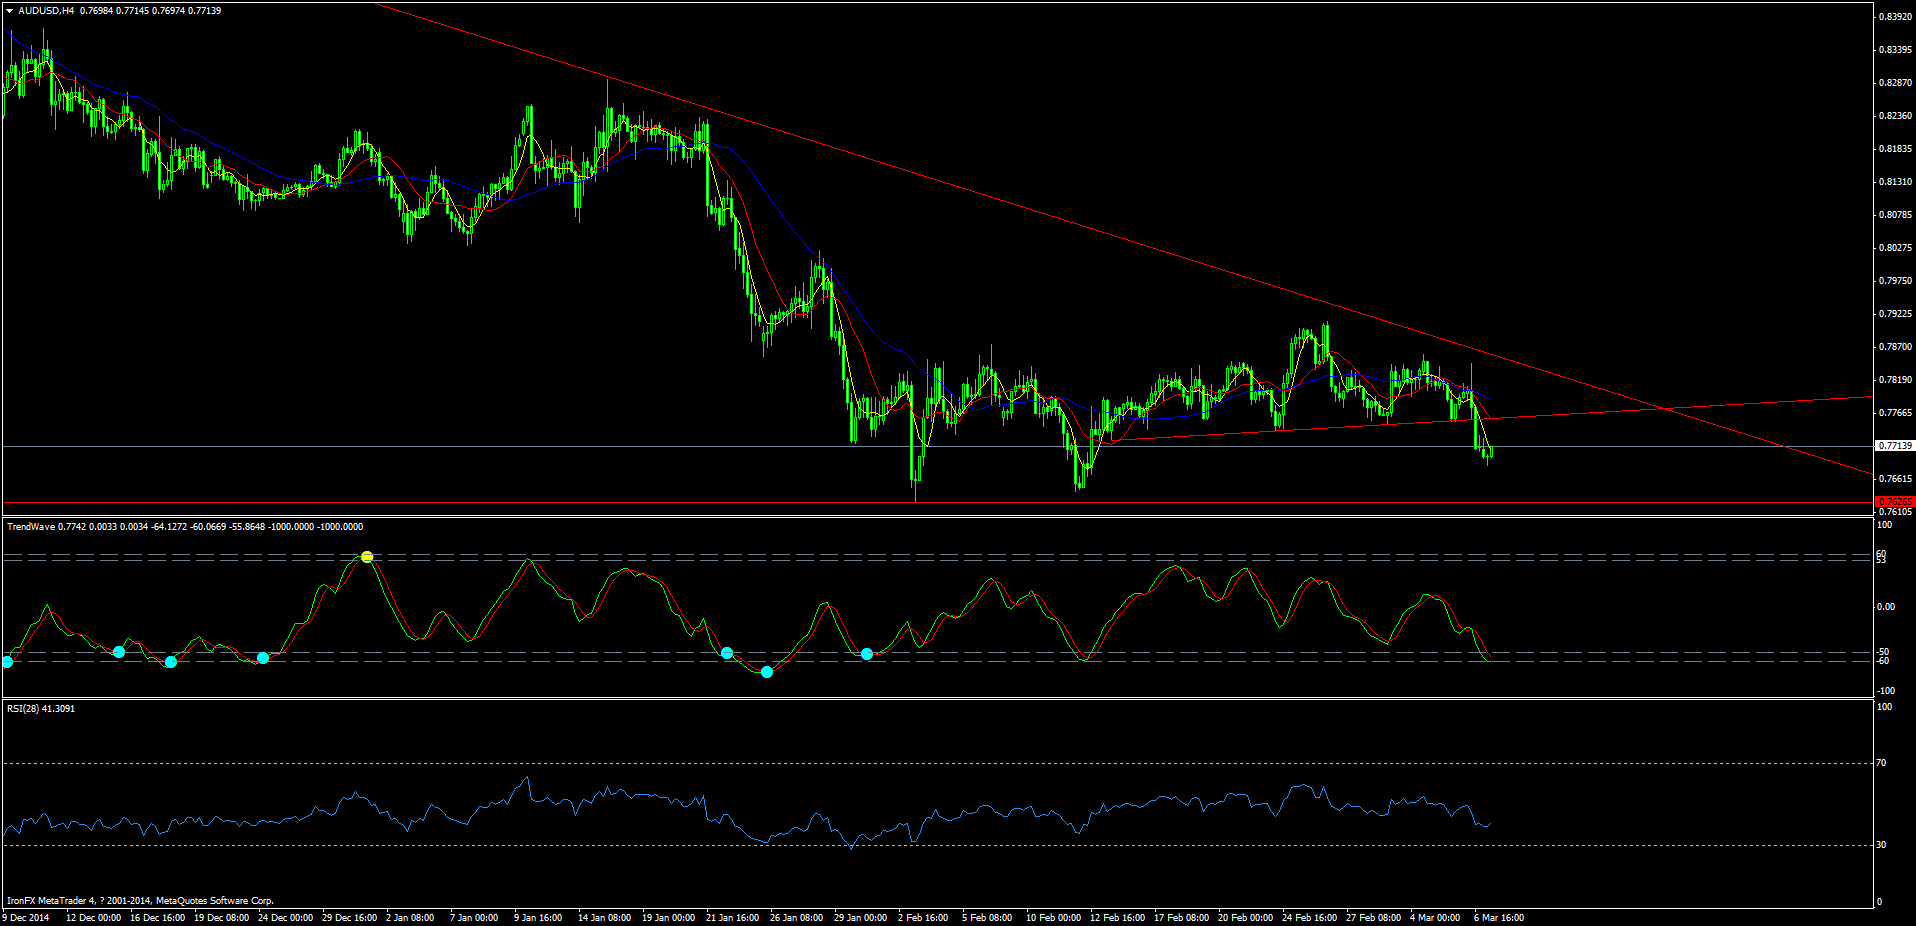Click the 6 Mar 16:00 time label
This screenshot has width=1916, height=926.
1499,918
